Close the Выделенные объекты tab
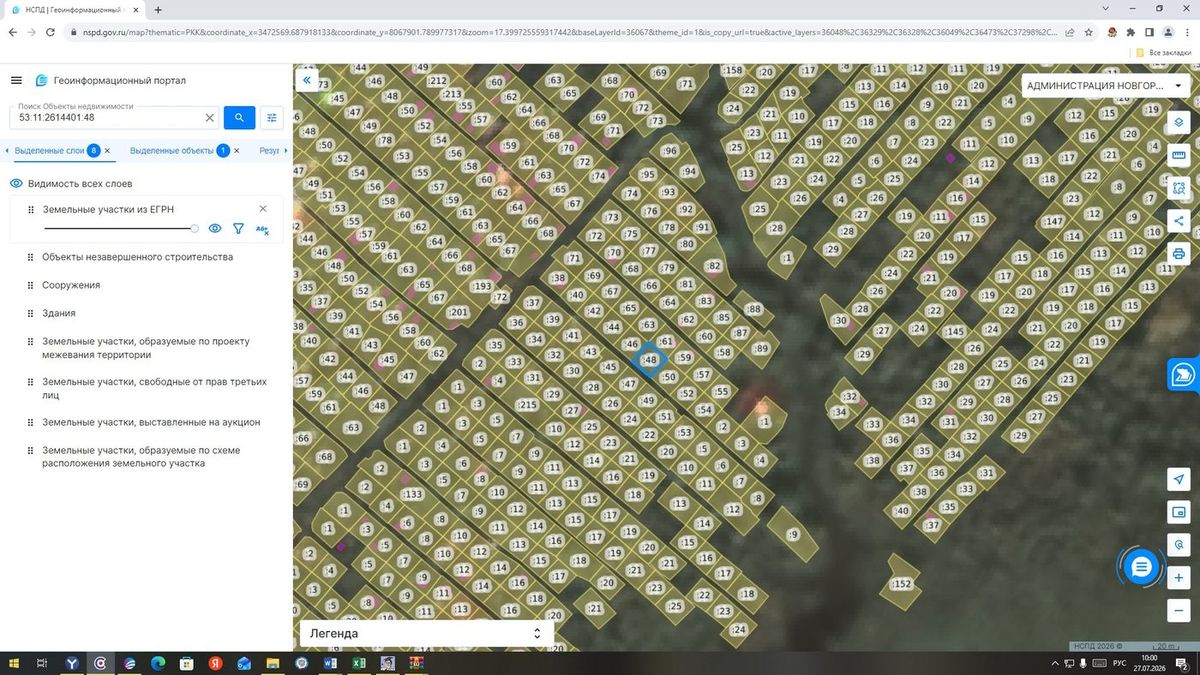 click(236, 151)
